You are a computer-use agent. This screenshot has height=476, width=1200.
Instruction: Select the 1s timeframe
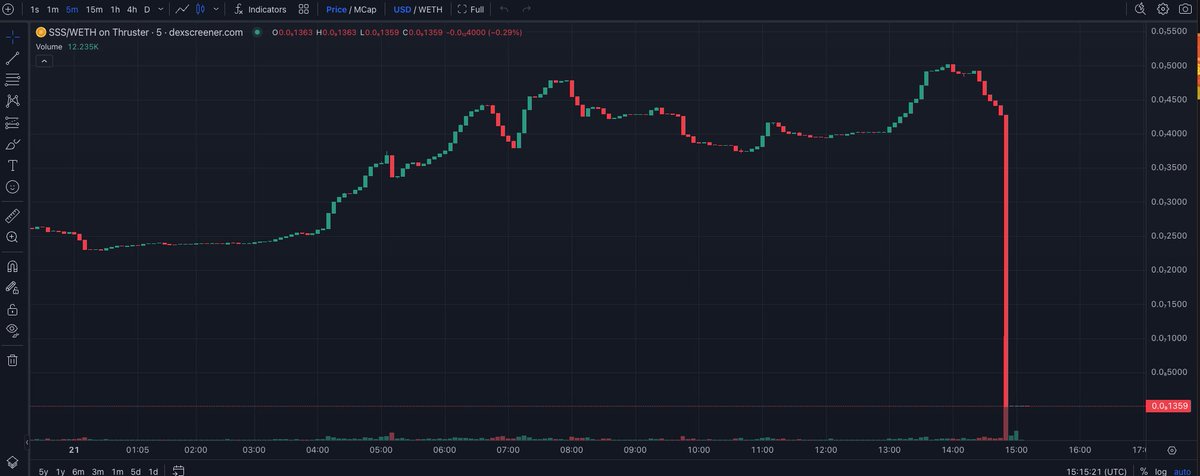pyautogui.click(x=35, y=9)
